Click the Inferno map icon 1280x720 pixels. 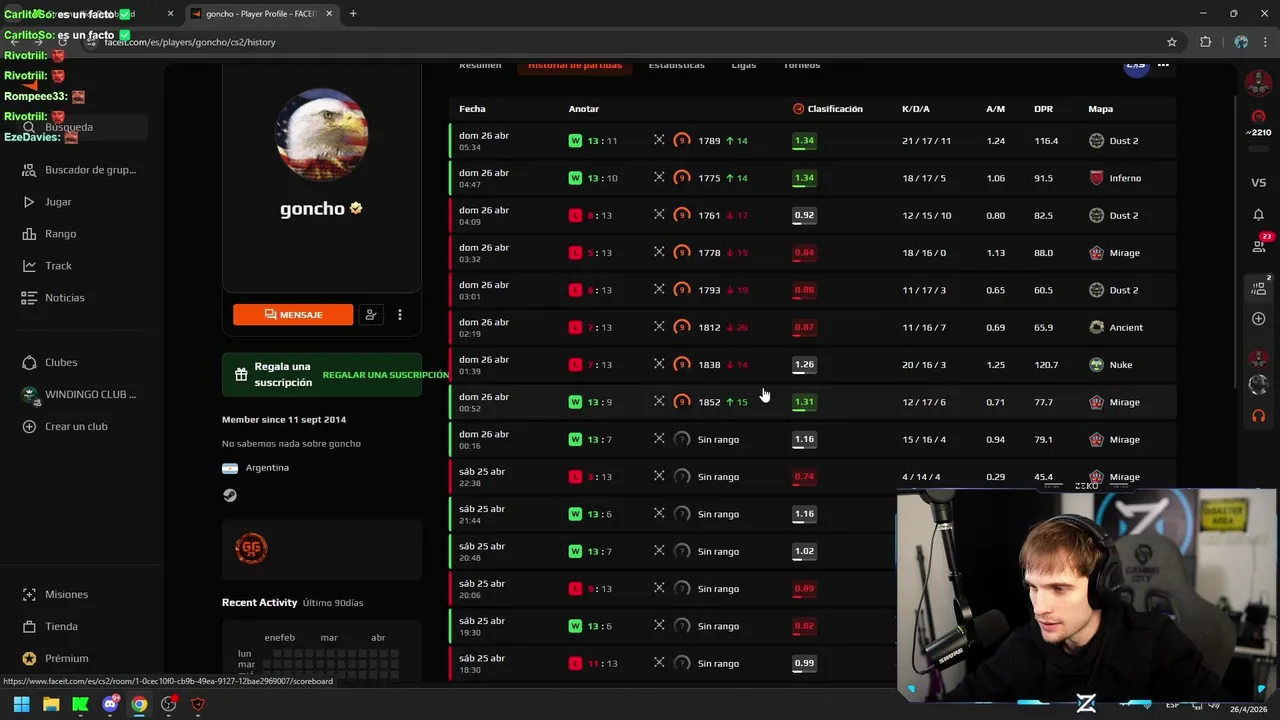pyautogui.click(x=1097, y=178)
